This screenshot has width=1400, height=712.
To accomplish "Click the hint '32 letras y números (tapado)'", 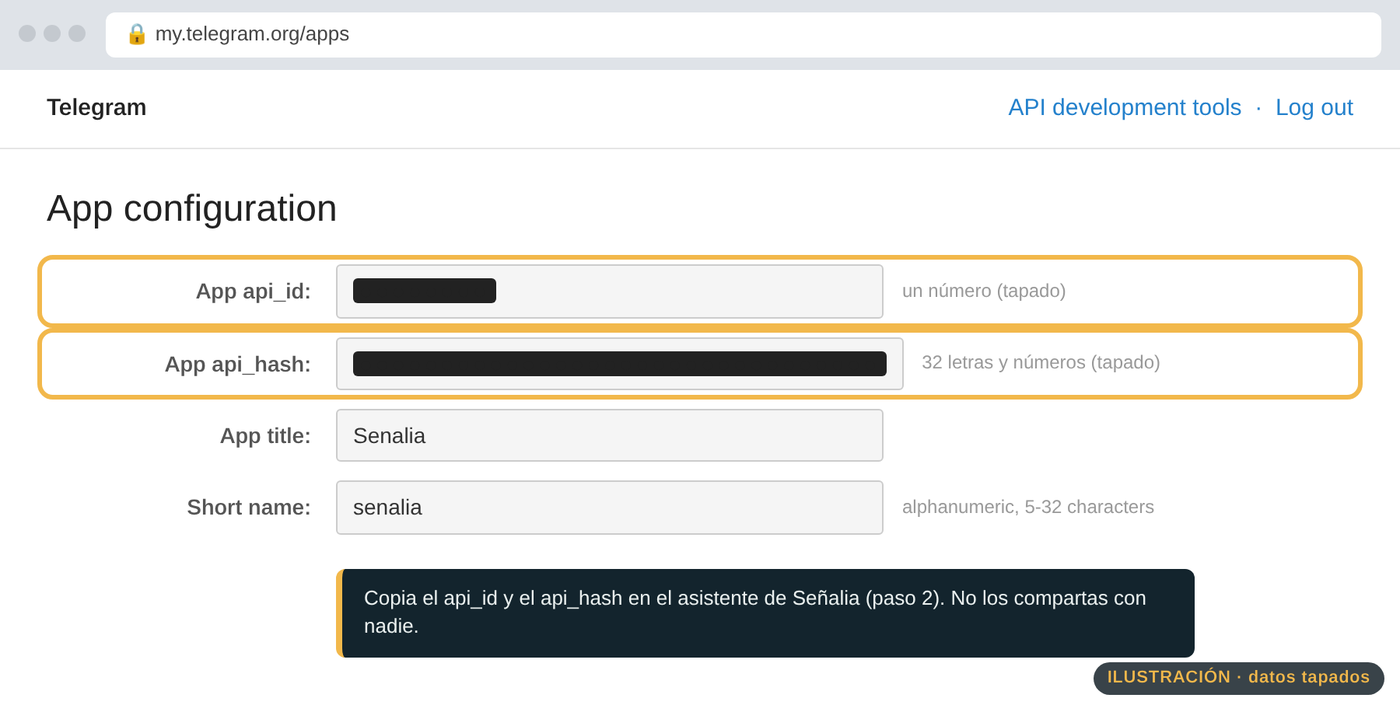I will (x=1041, y=362).
